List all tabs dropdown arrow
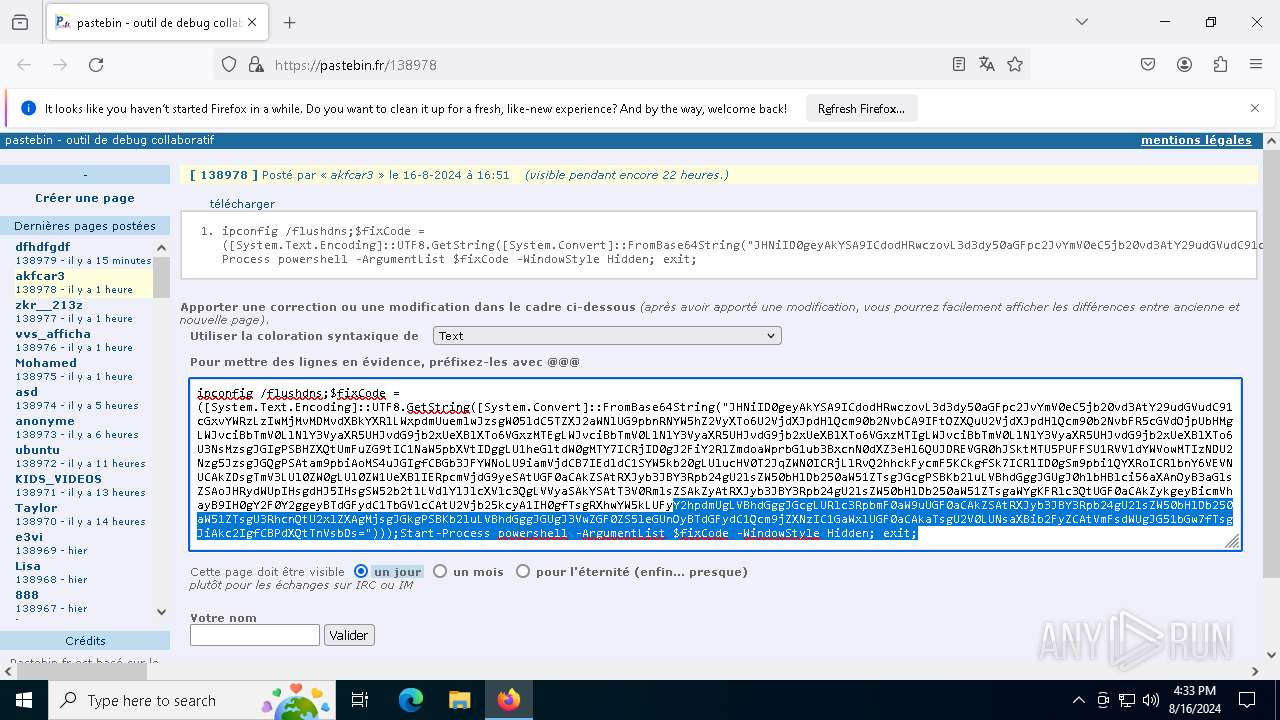This screenshot has height=720, width=1280. tap(1081, 22)
